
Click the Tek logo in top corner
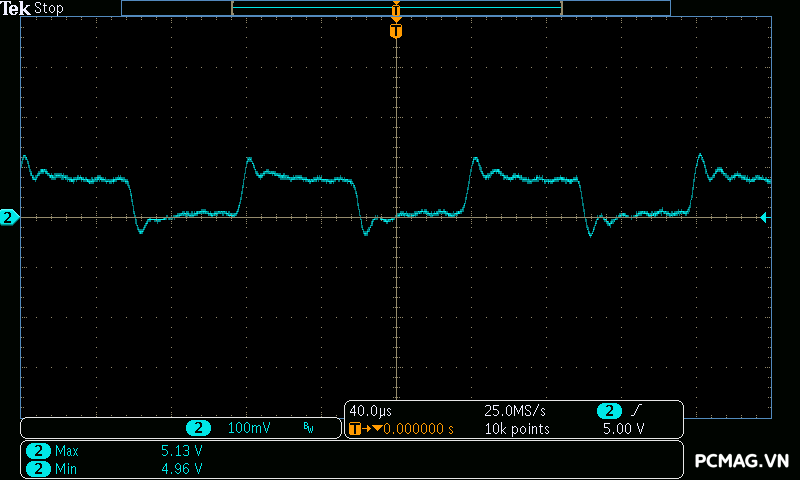coord(16,8)
